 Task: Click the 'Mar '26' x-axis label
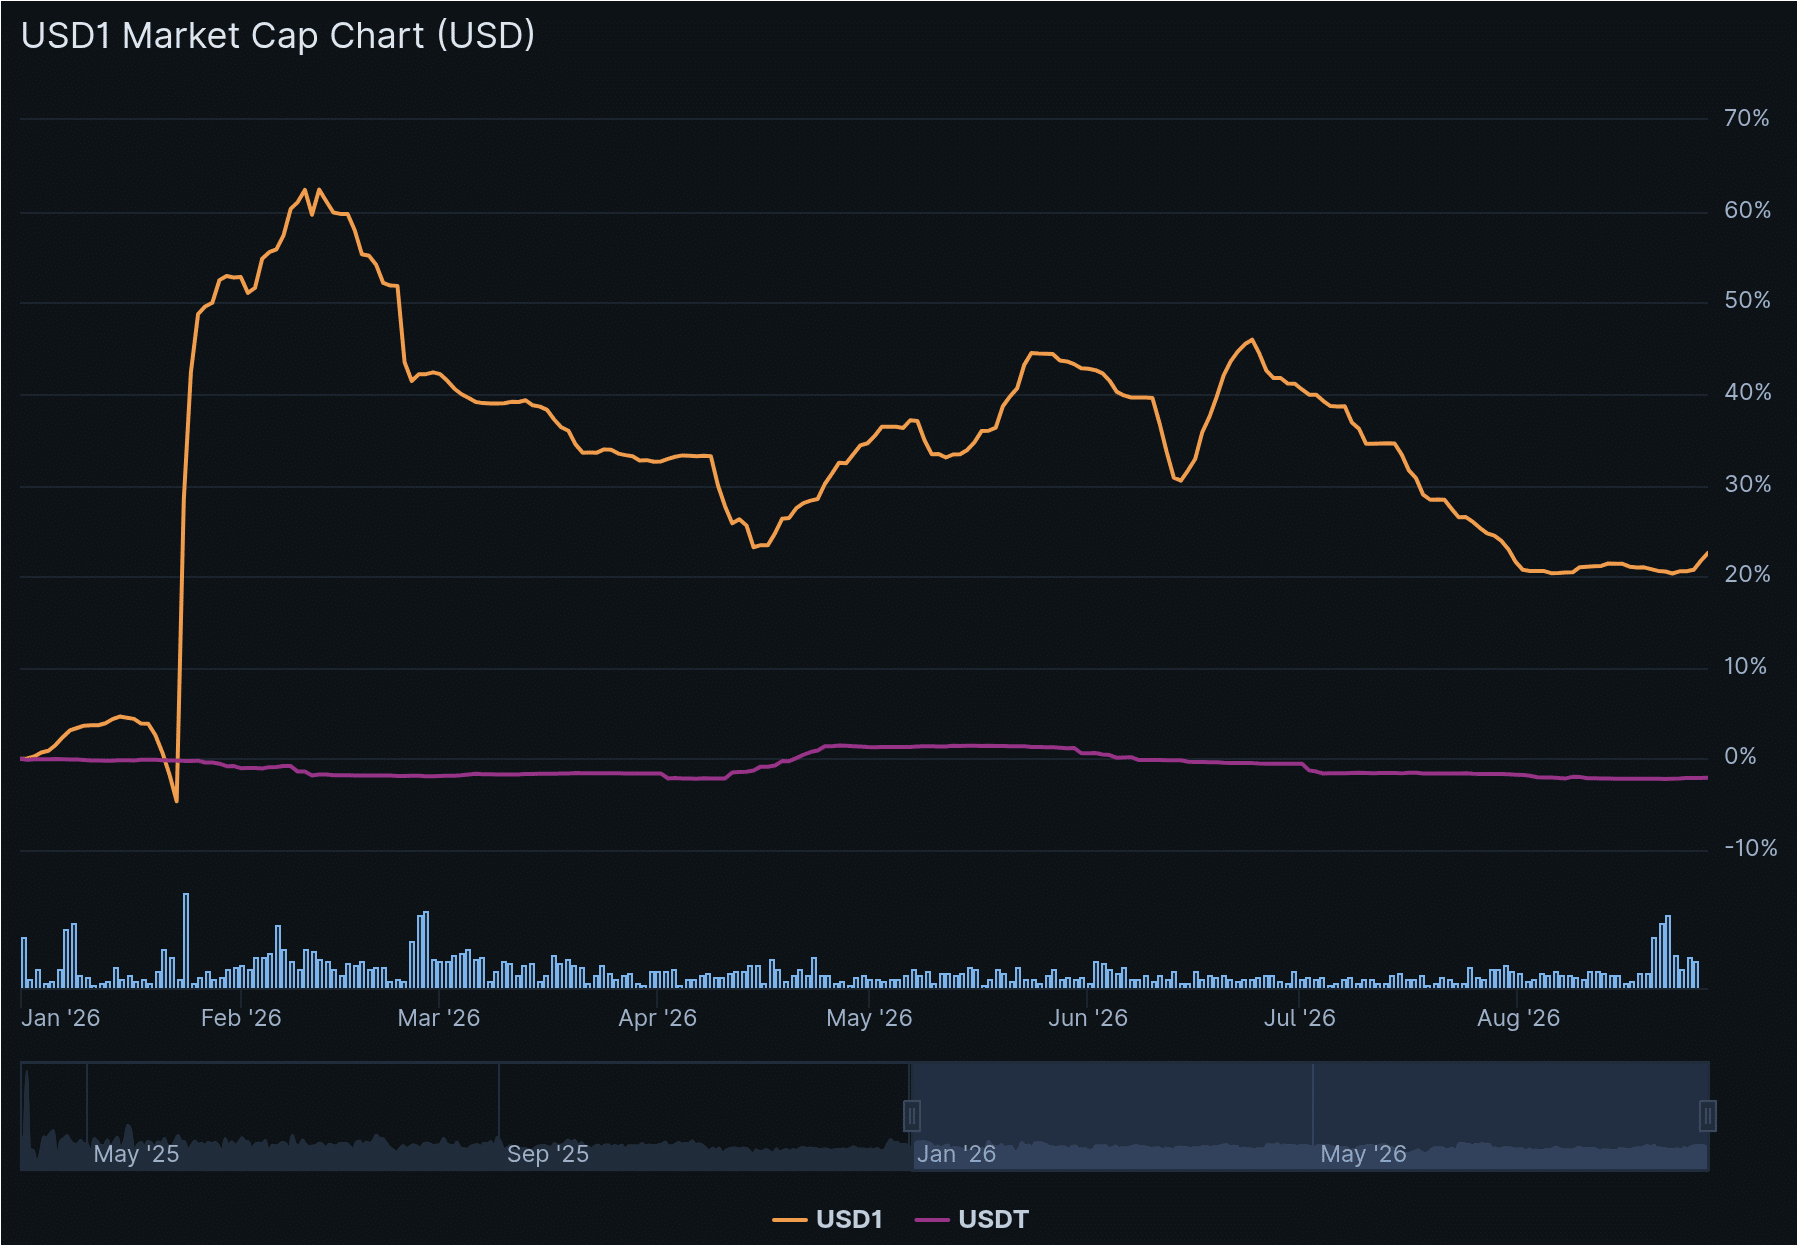point(439,1018)
